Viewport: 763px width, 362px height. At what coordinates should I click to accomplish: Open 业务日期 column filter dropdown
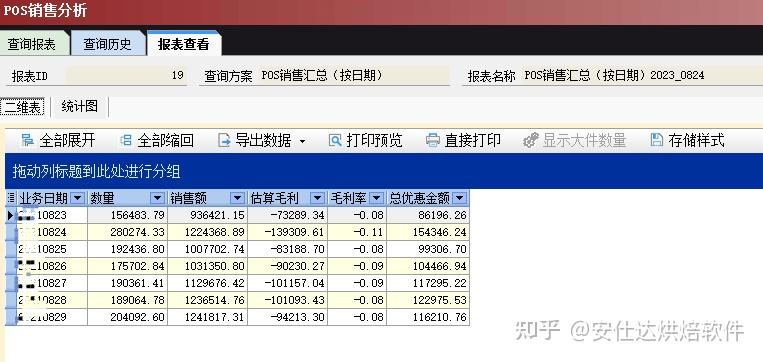click(77, 198)
